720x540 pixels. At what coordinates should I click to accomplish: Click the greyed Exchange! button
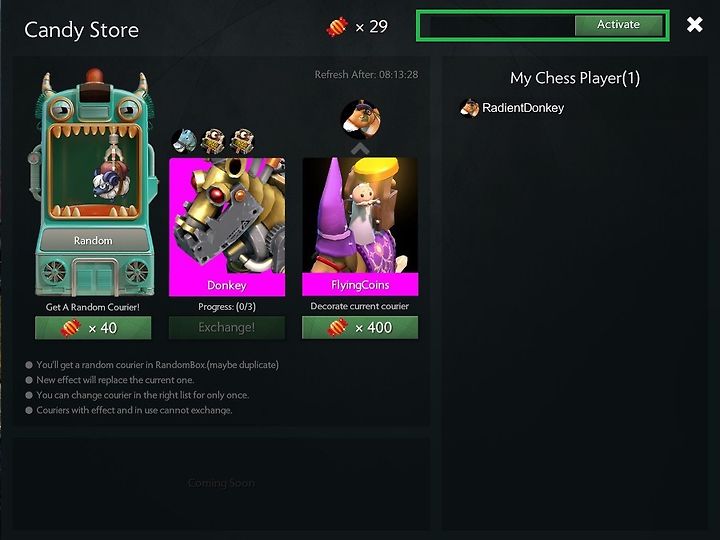(x=227, y=327)
